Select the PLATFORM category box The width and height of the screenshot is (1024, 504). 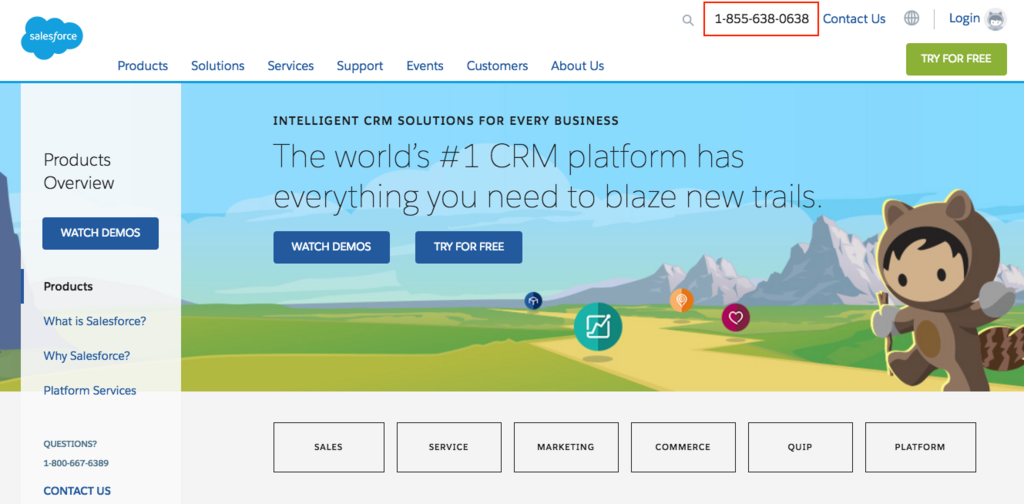(920, 447)
